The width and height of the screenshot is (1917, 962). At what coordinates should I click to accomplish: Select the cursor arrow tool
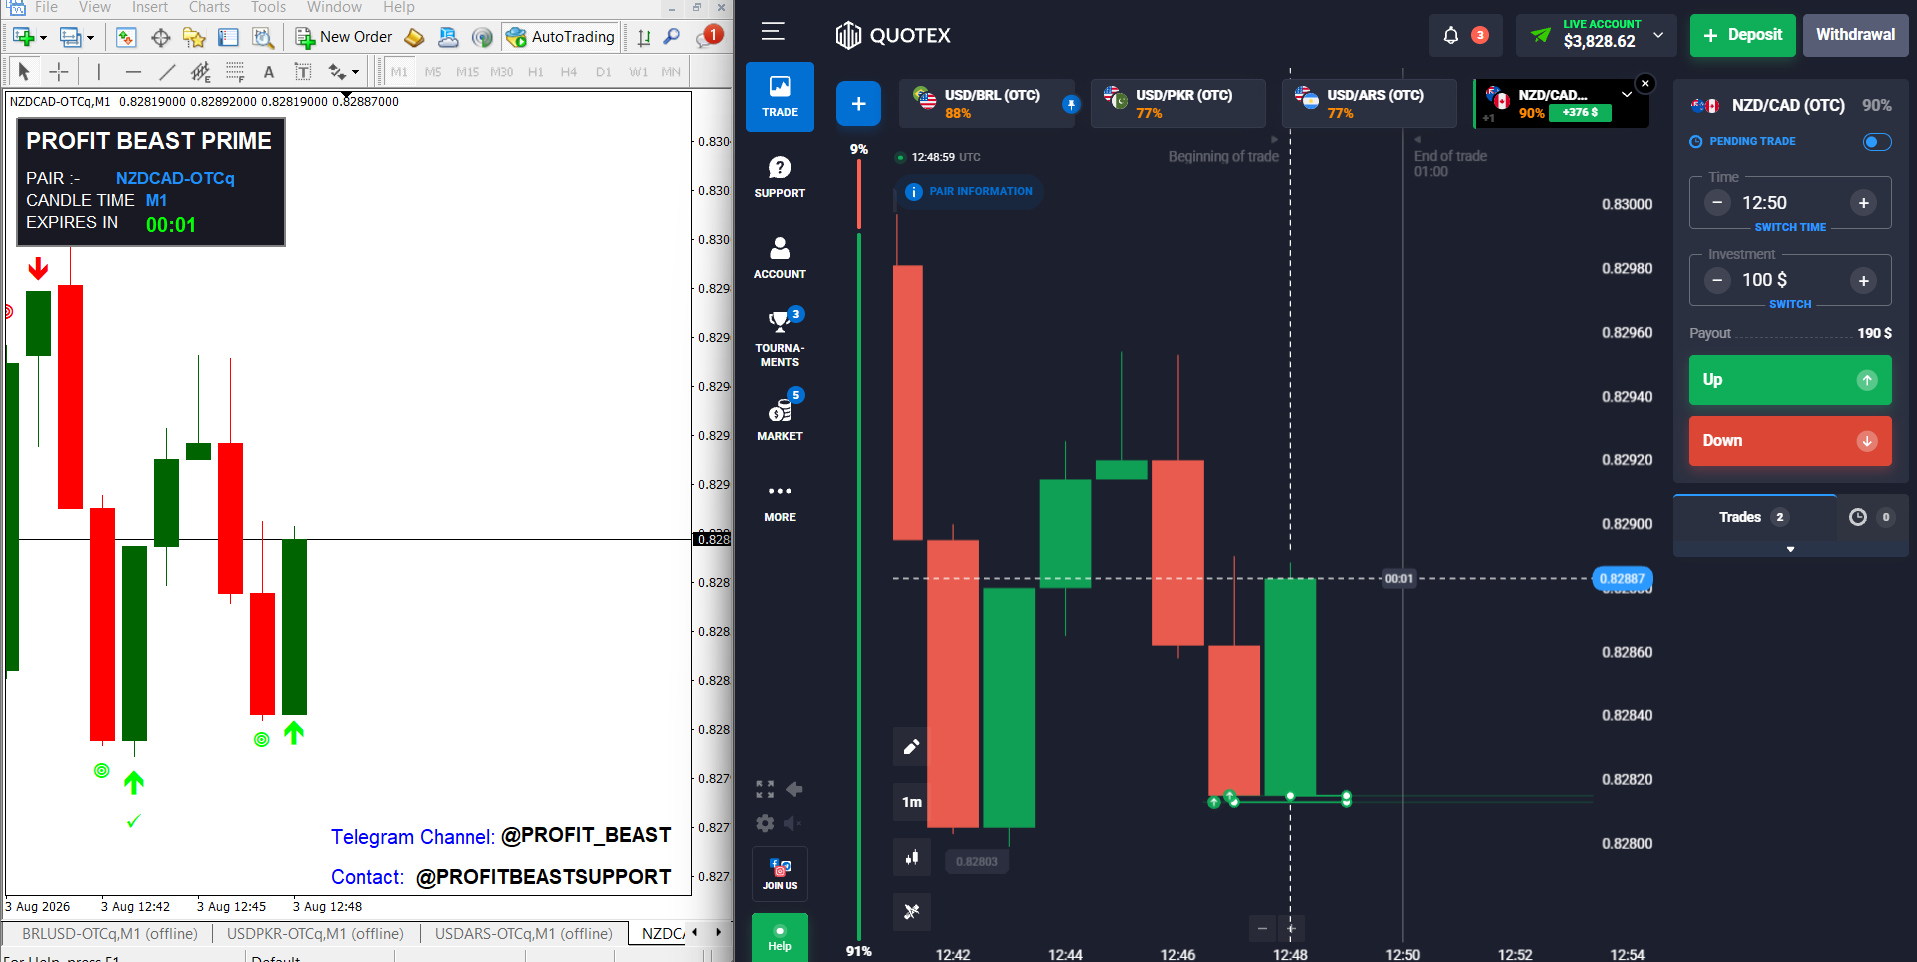(24, 71)
